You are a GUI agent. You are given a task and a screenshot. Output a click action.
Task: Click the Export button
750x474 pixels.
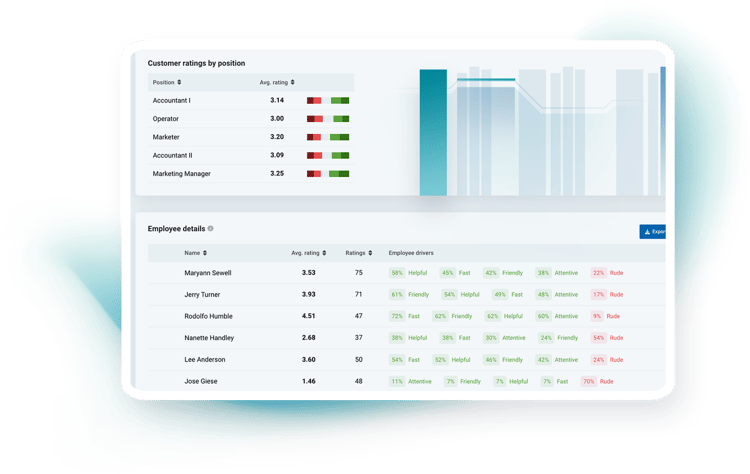click(652, 231)
